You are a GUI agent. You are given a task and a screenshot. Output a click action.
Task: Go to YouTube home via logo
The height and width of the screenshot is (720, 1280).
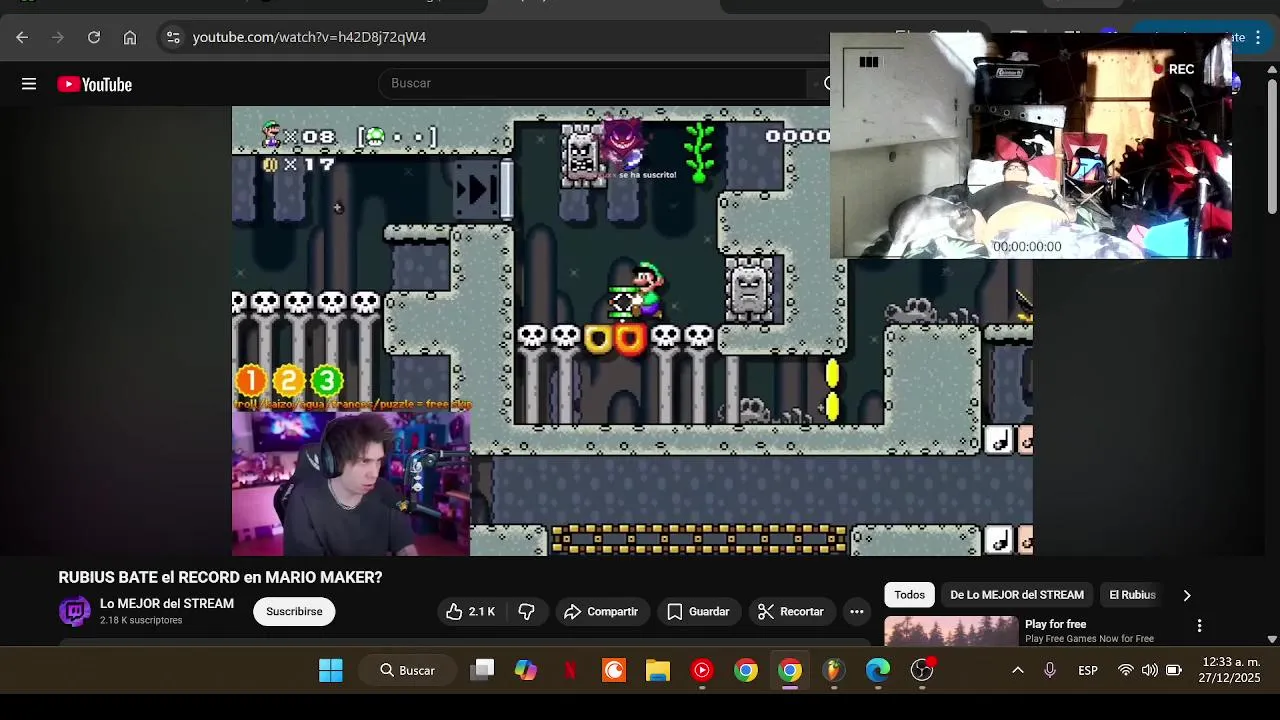coord(95,85)
